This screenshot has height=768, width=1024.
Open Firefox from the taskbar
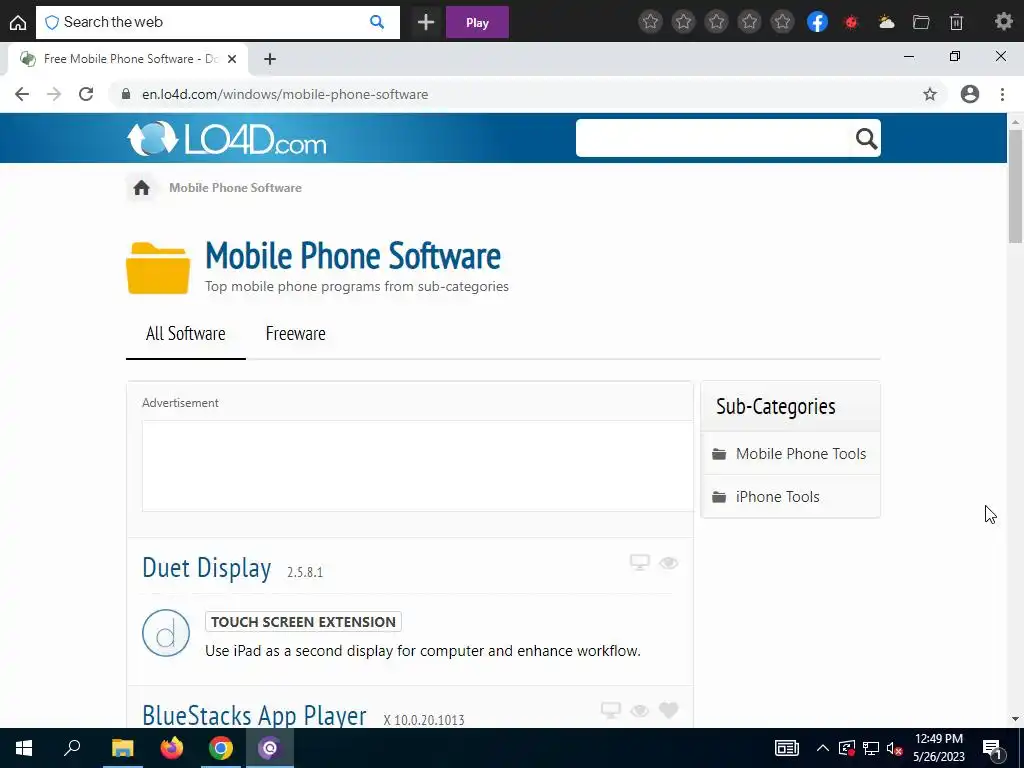point(172,748)
